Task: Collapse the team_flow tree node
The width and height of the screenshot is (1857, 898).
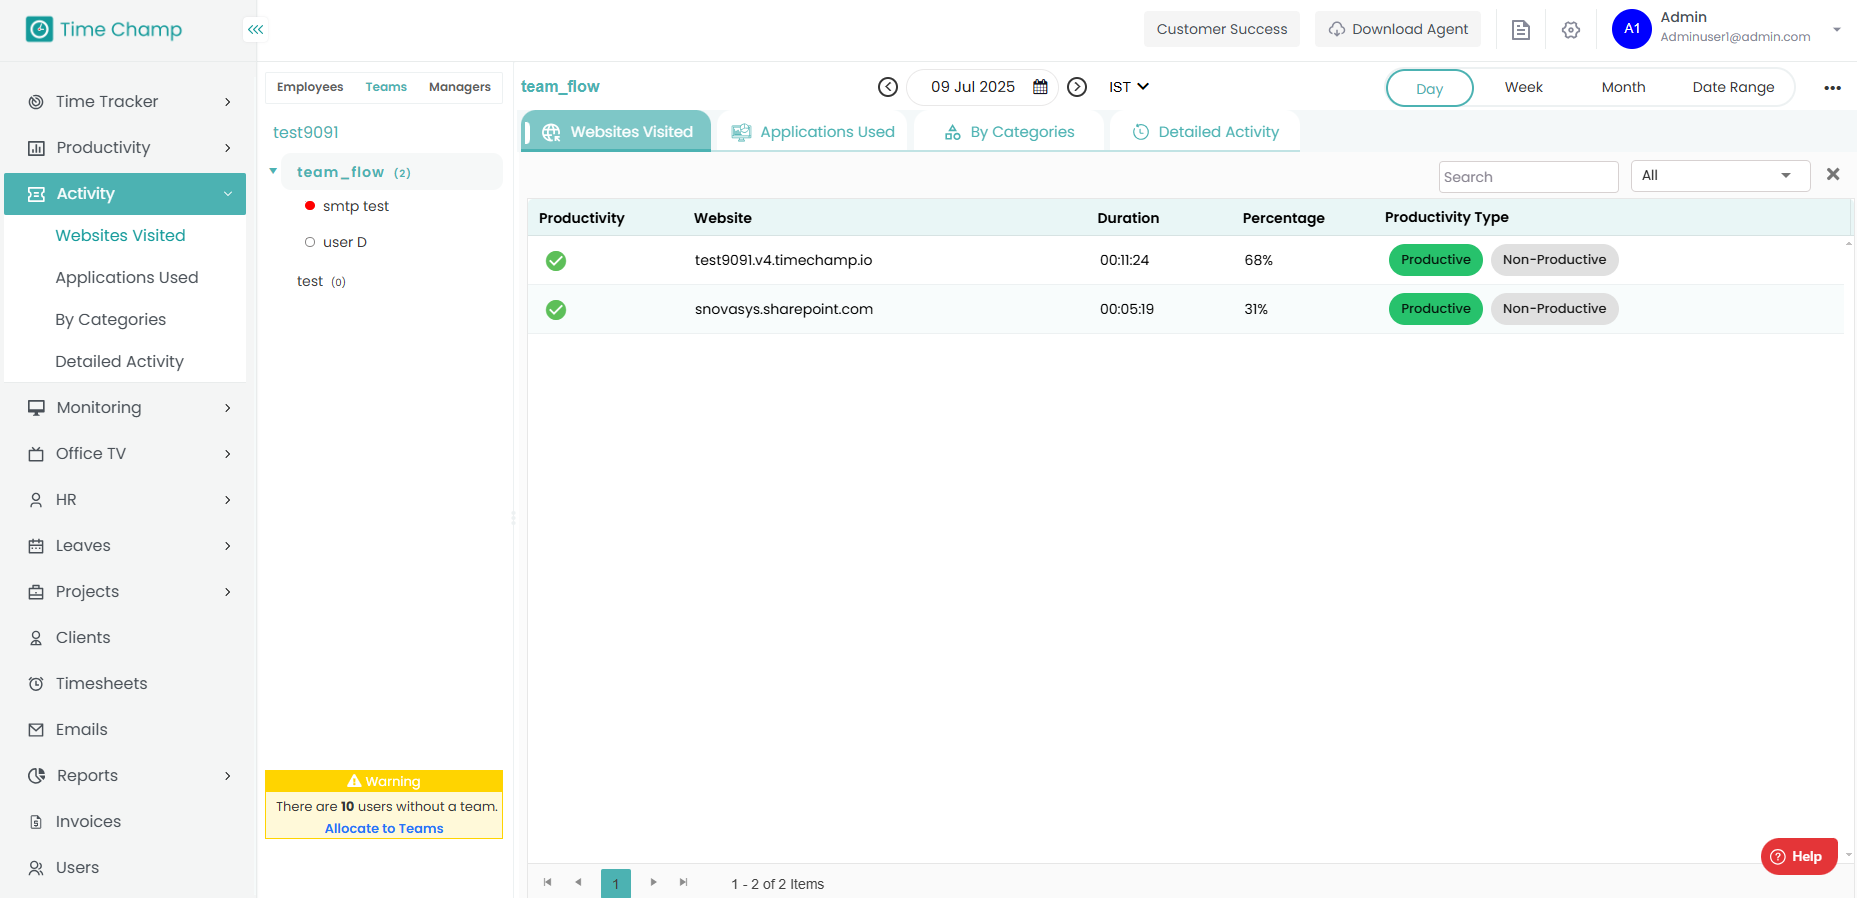Action: point(273,172)
